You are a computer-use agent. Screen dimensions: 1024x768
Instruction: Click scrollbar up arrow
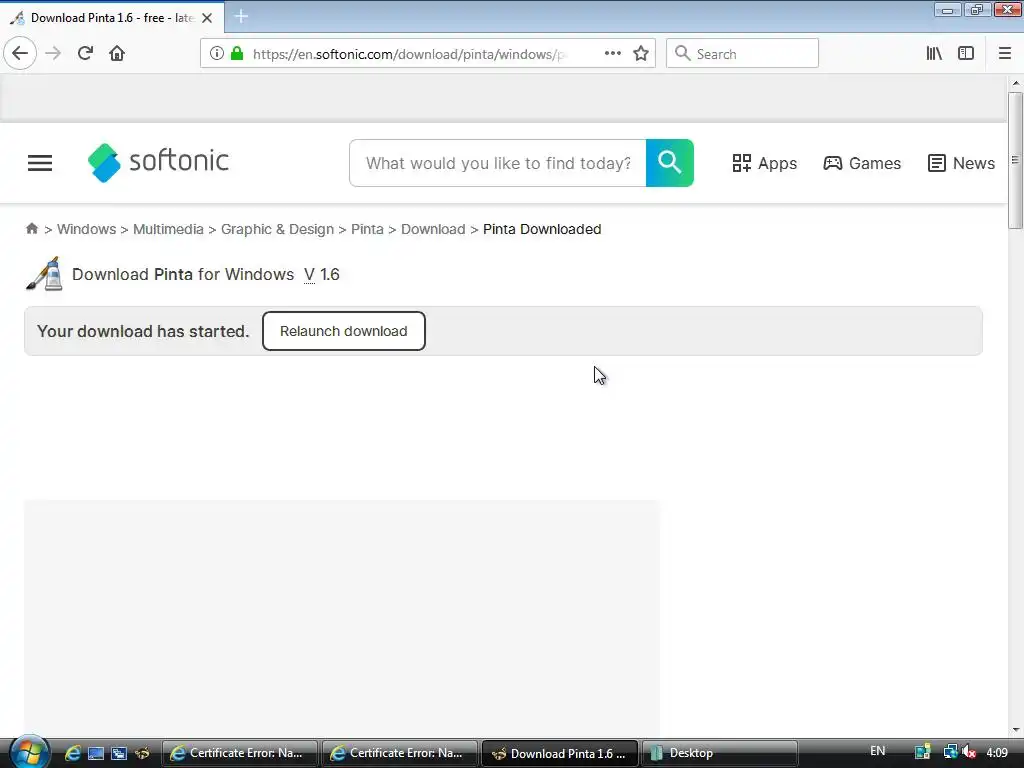[1016, 83]
